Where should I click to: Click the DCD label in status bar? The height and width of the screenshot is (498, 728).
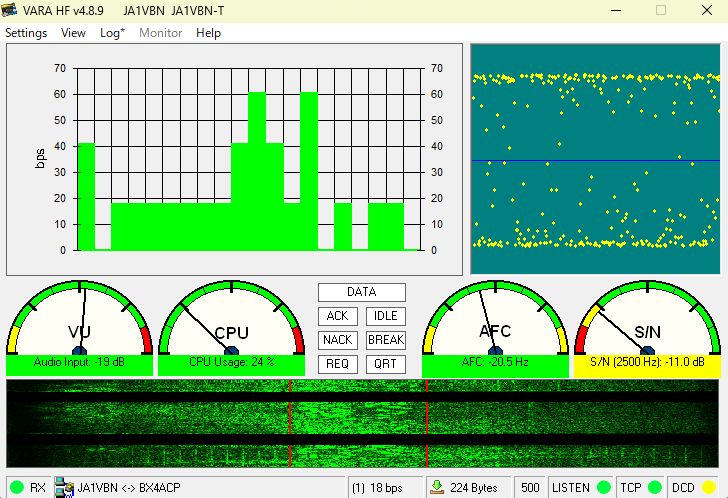click(x=683, y=488)
